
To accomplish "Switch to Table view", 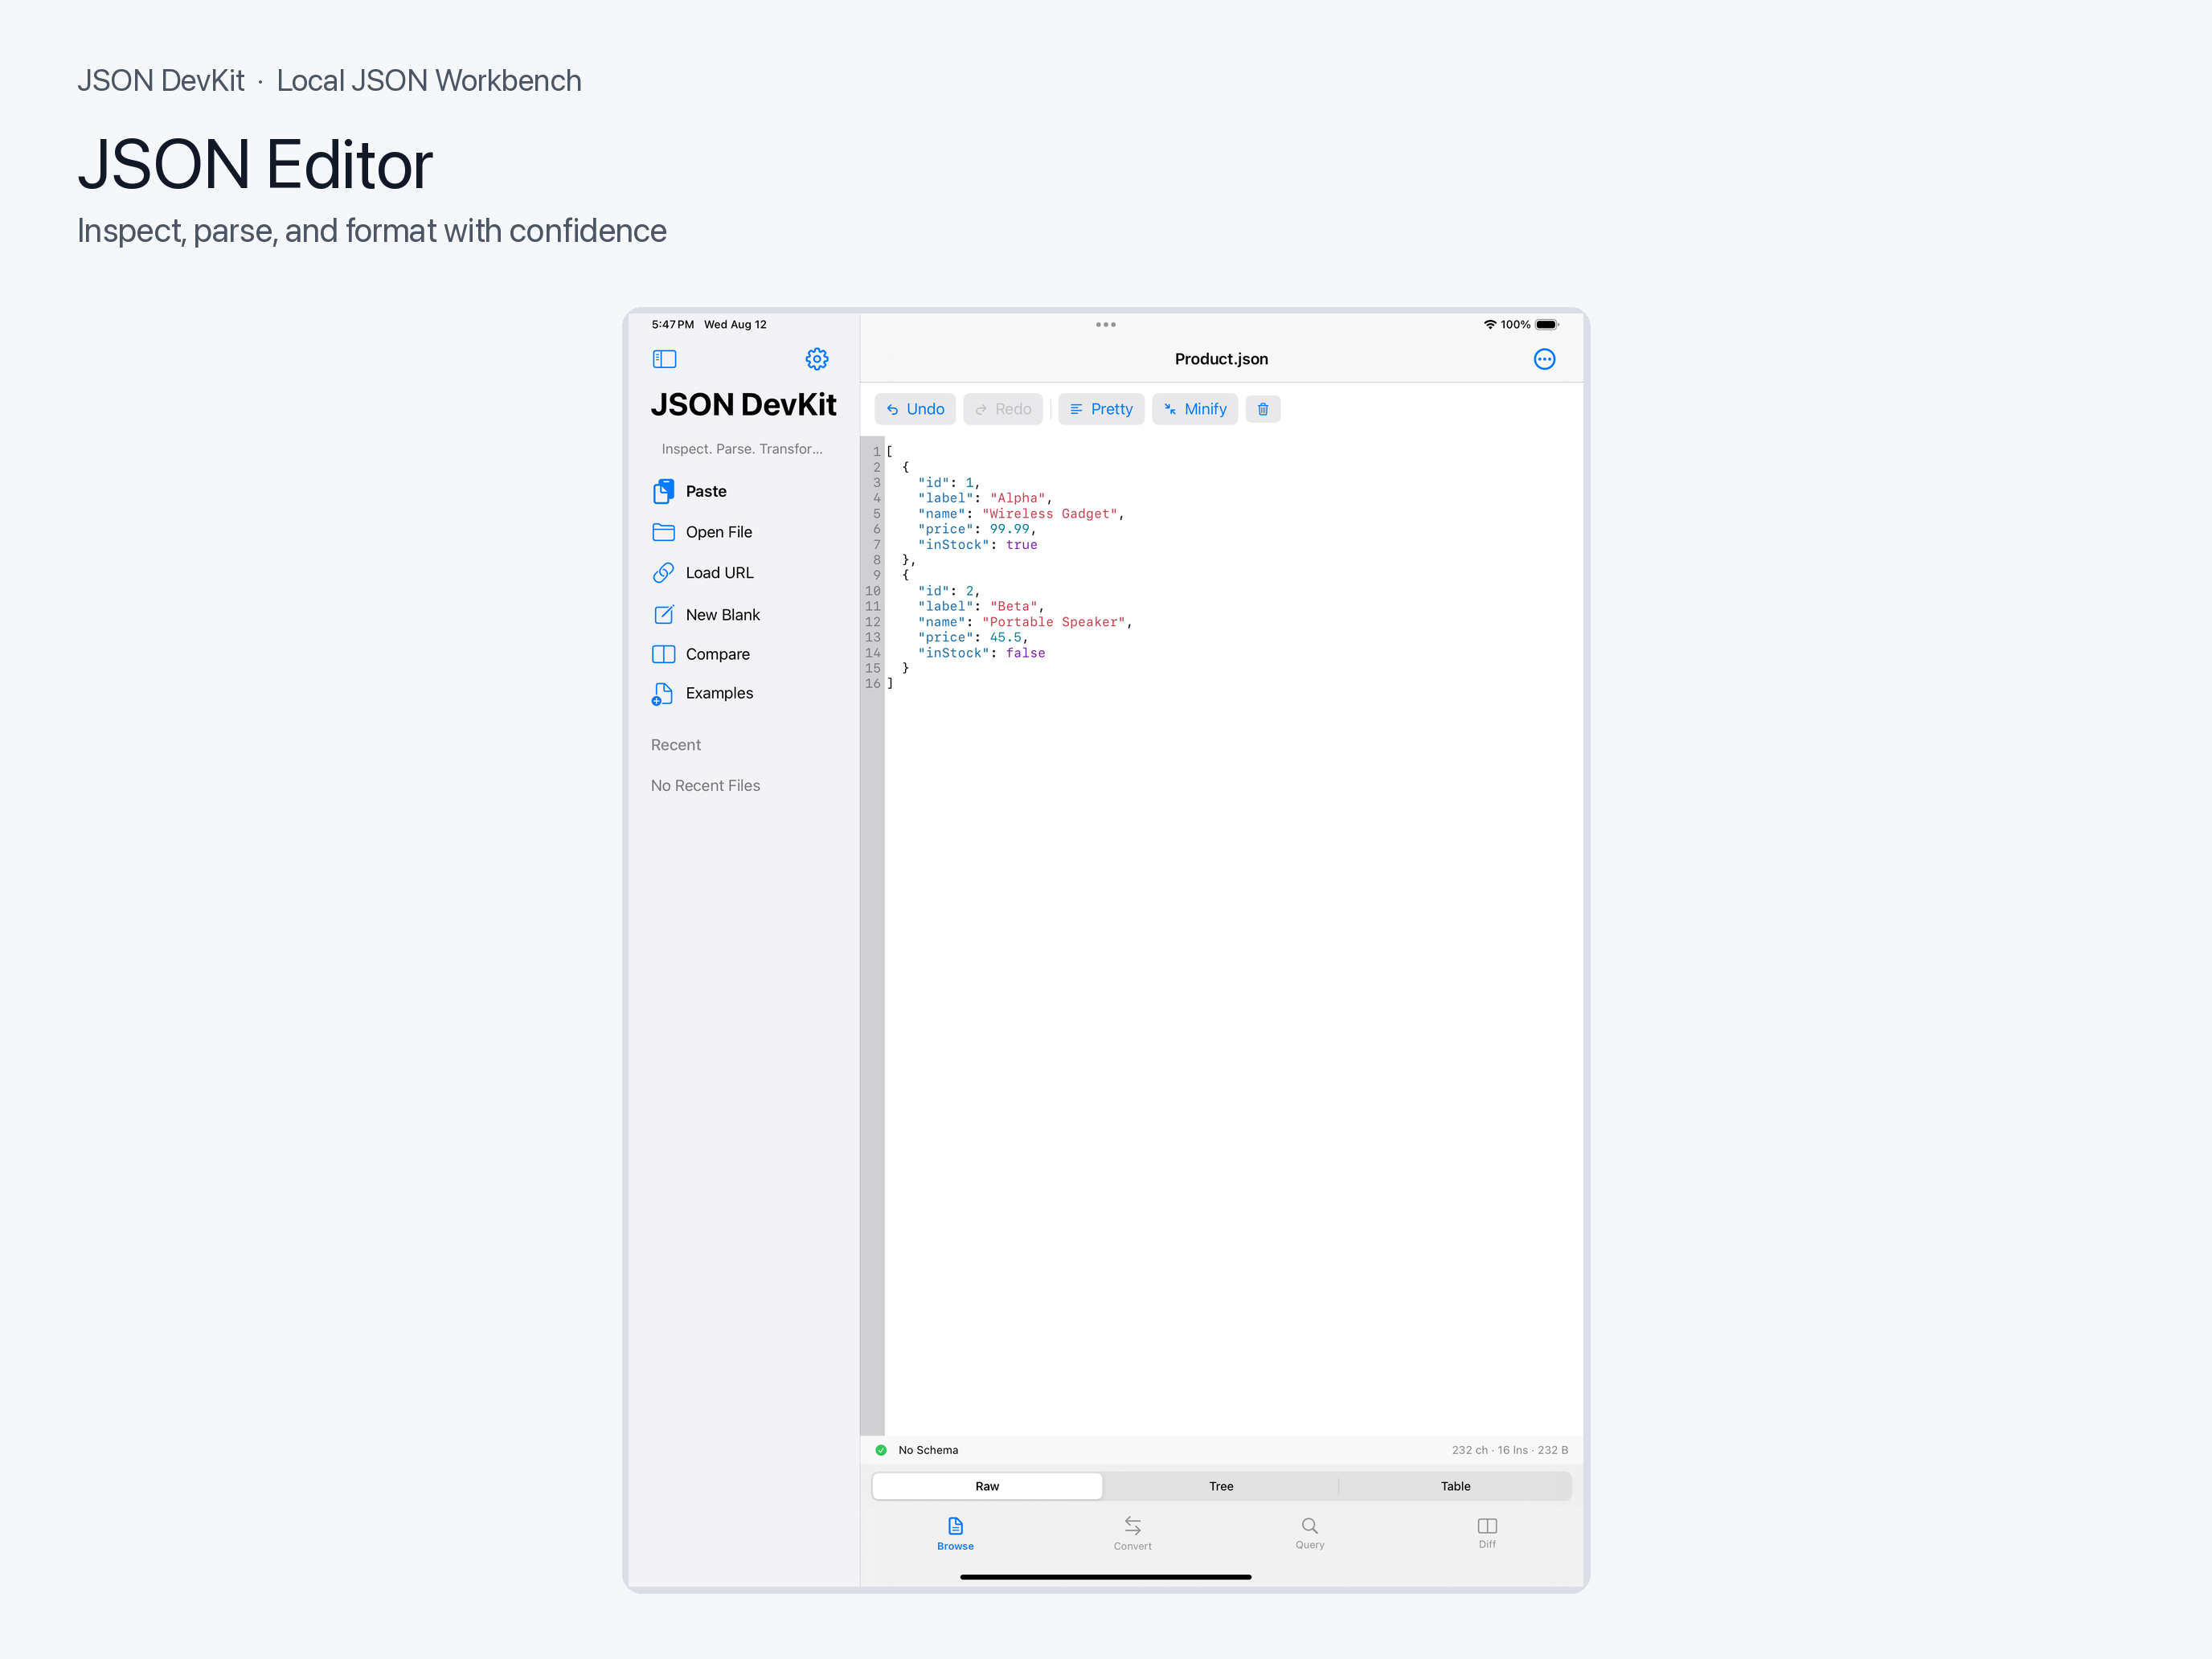I will [x=1455, y=1486].
